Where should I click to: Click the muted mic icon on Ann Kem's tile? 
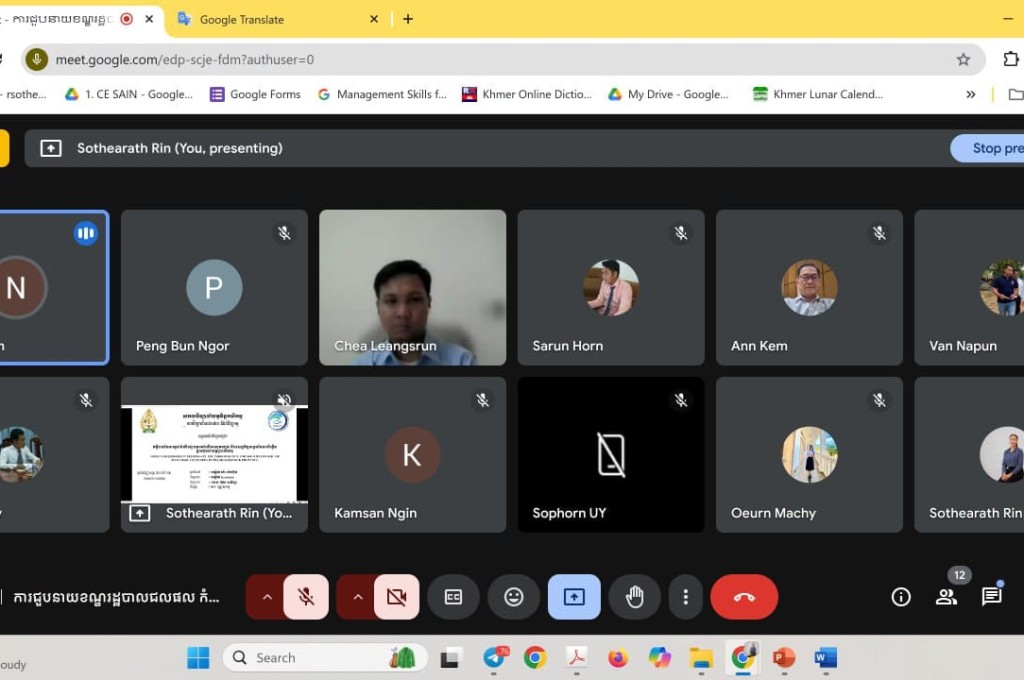coord(880,233)
